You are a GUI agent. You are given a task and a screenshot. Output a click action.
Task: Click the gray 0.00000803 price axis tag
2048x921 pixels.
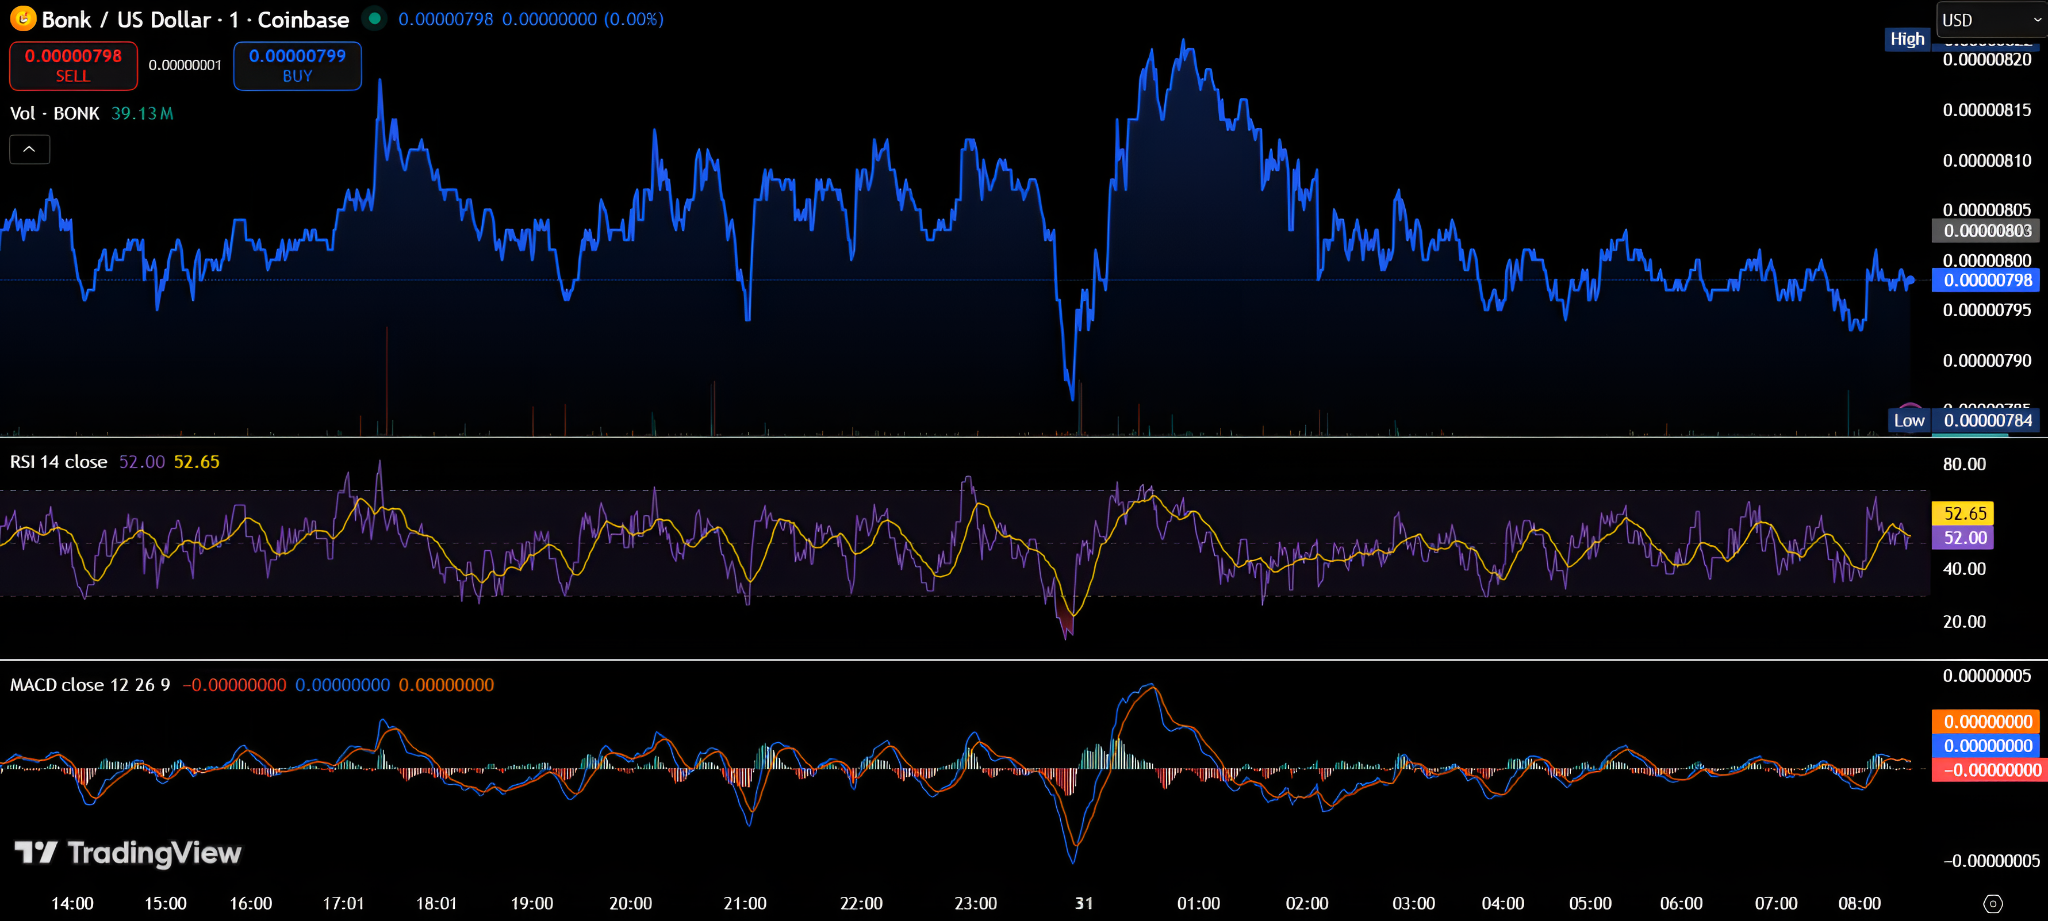coord(1987,231)
